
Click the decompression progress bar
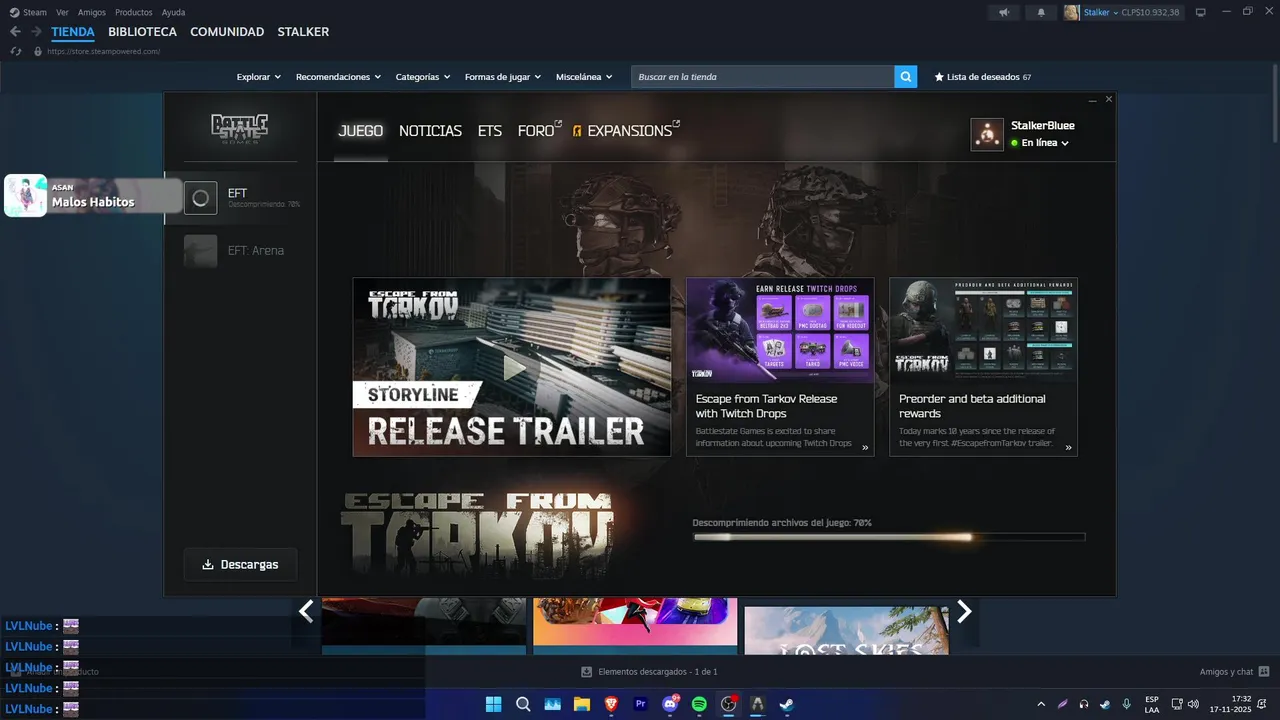coord(889,537)
